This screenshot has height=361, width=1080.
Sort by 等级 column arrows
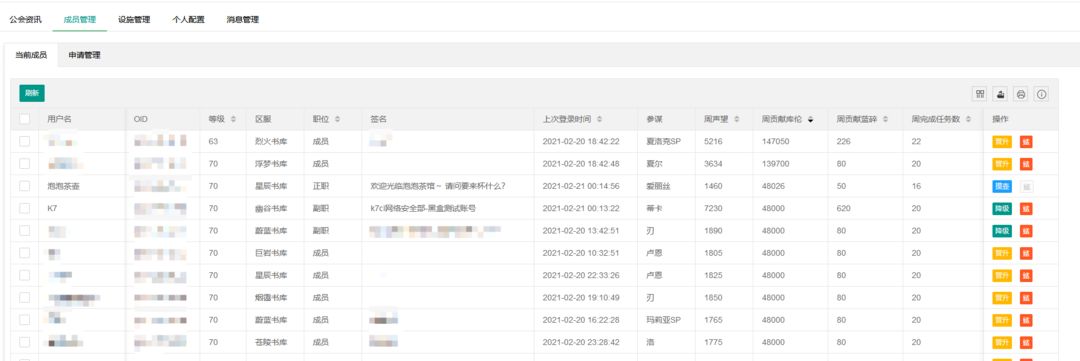coord(233,120)
